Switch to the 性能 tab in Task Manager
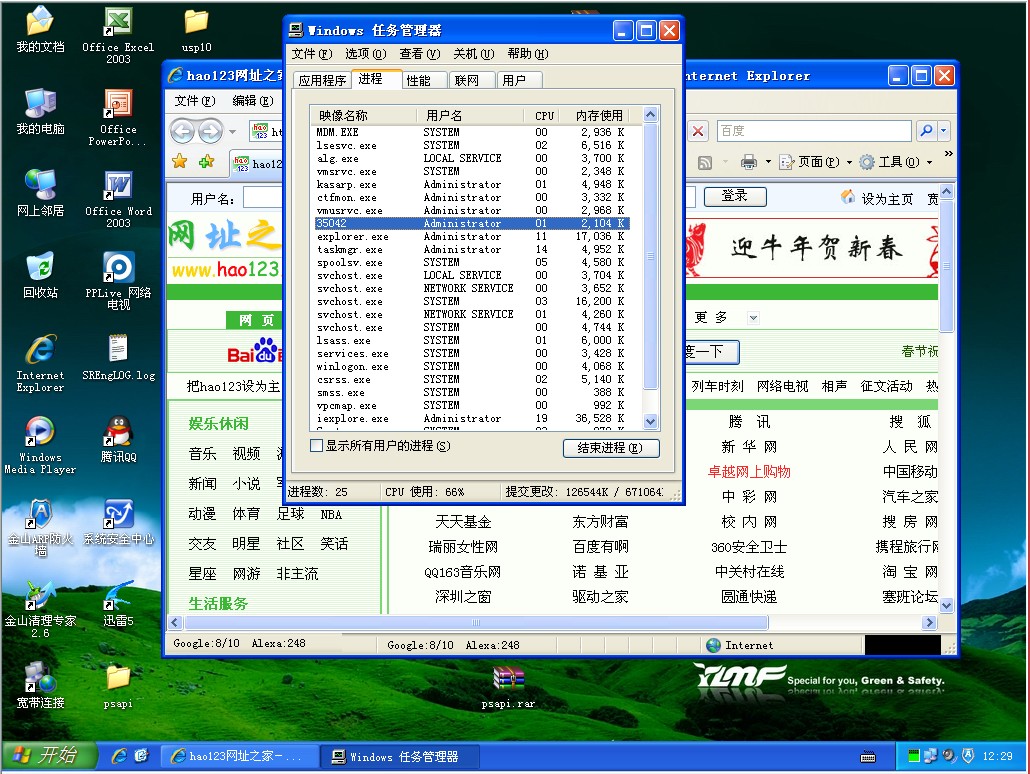The width and height of the screenshot is (1030, 774). (x=419, y=80)
